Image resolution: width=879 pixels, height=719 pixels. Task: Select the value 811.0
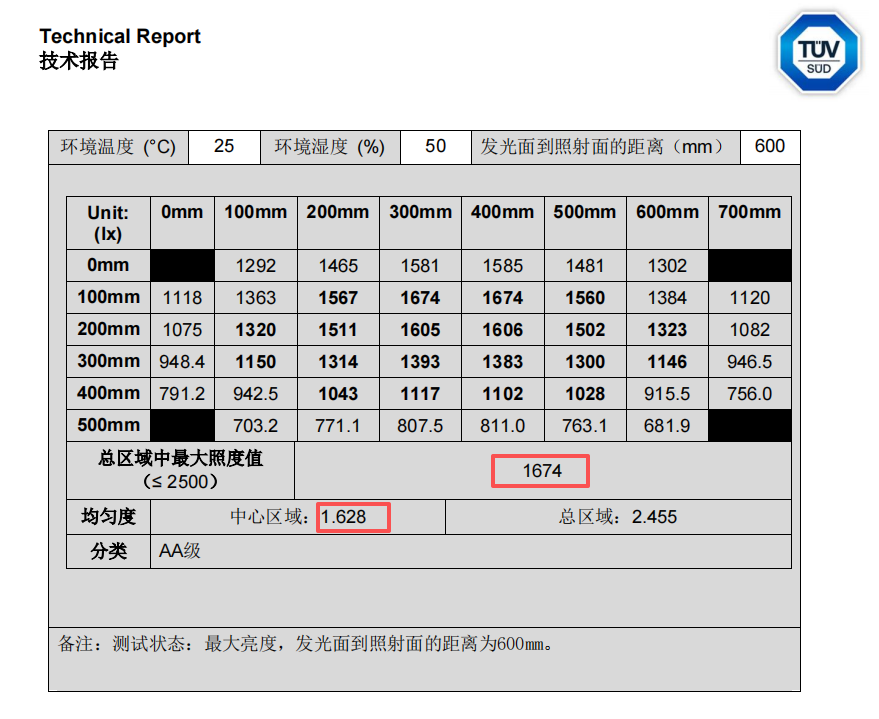[503, 425]
